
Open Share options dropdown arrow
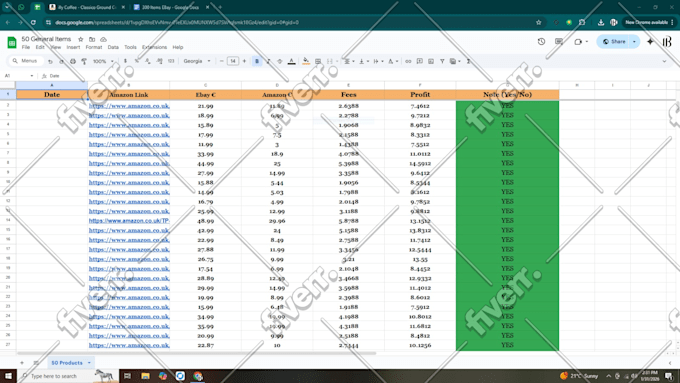pos(634,42)
